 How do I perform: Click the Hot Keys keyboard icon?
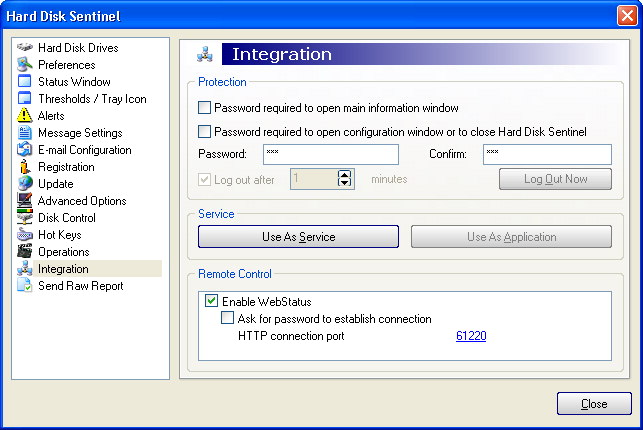[x=25, y=234]
